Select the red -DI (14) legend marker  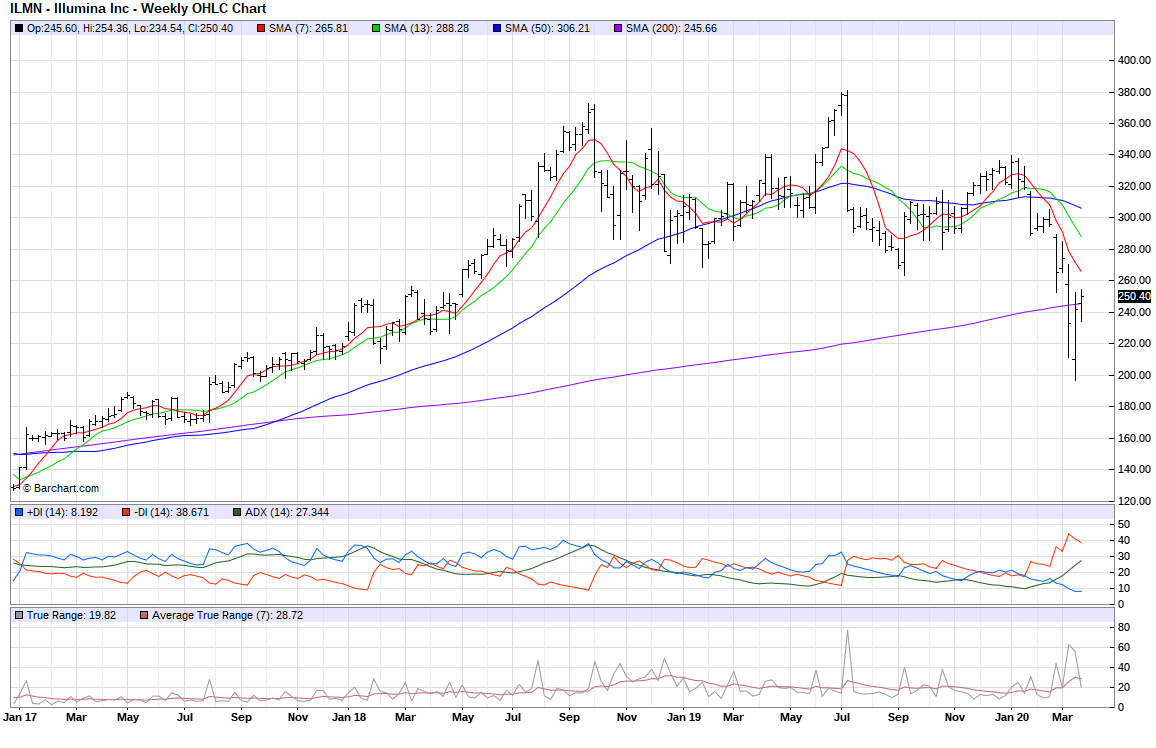click(x=127, y=512)
